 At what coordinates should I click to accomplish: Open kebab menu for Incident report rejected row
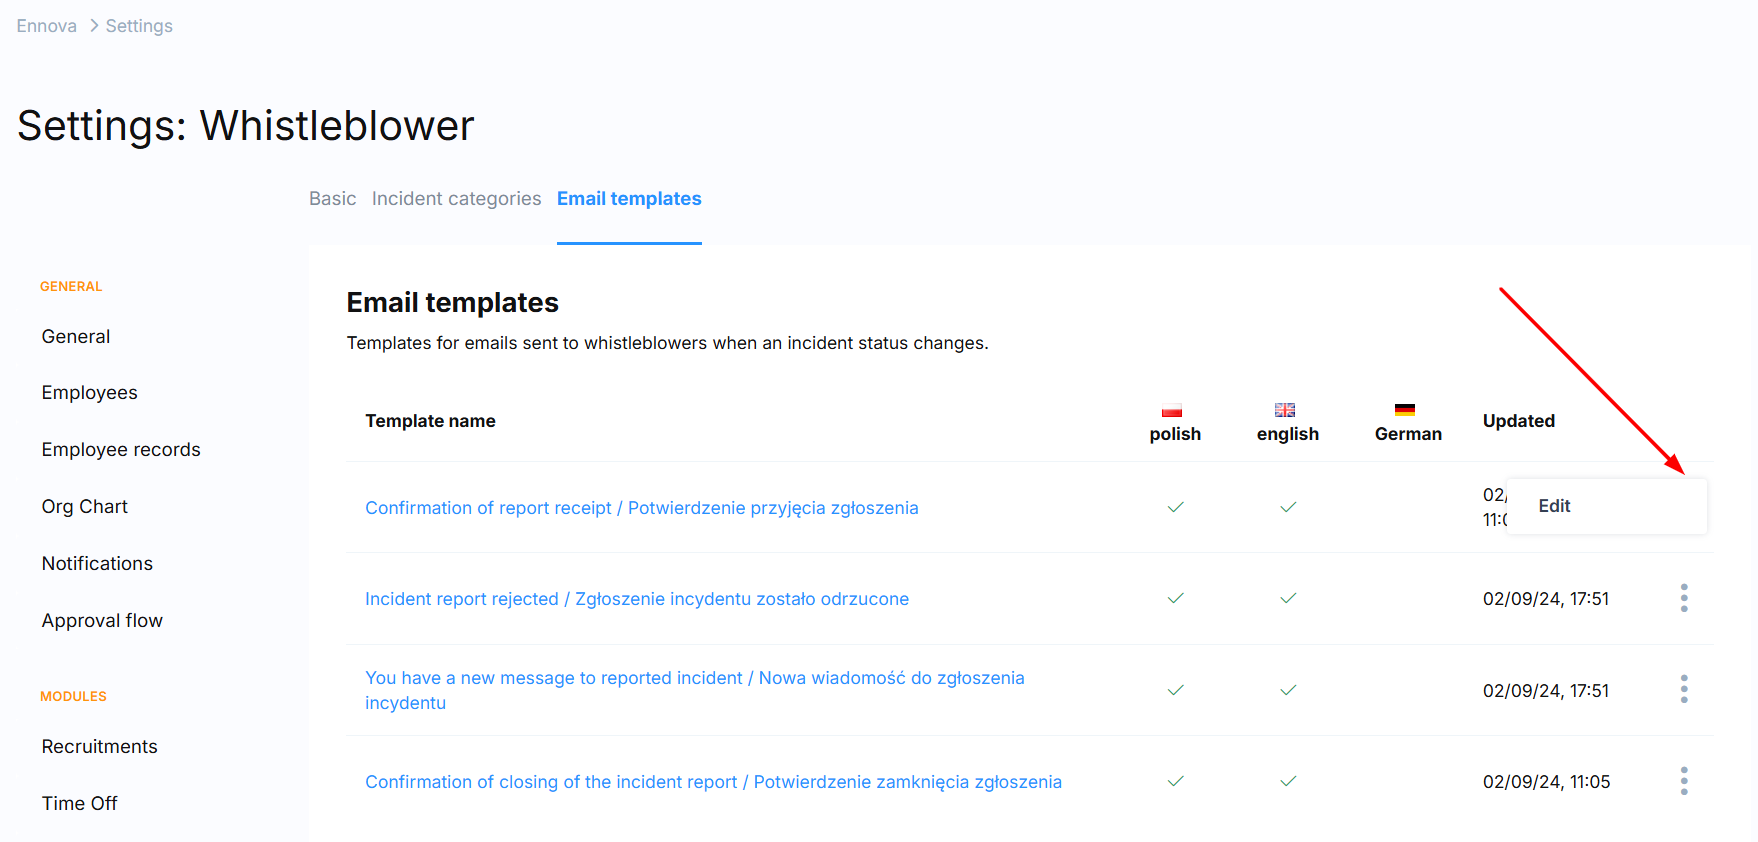[x=1684, y=598]
